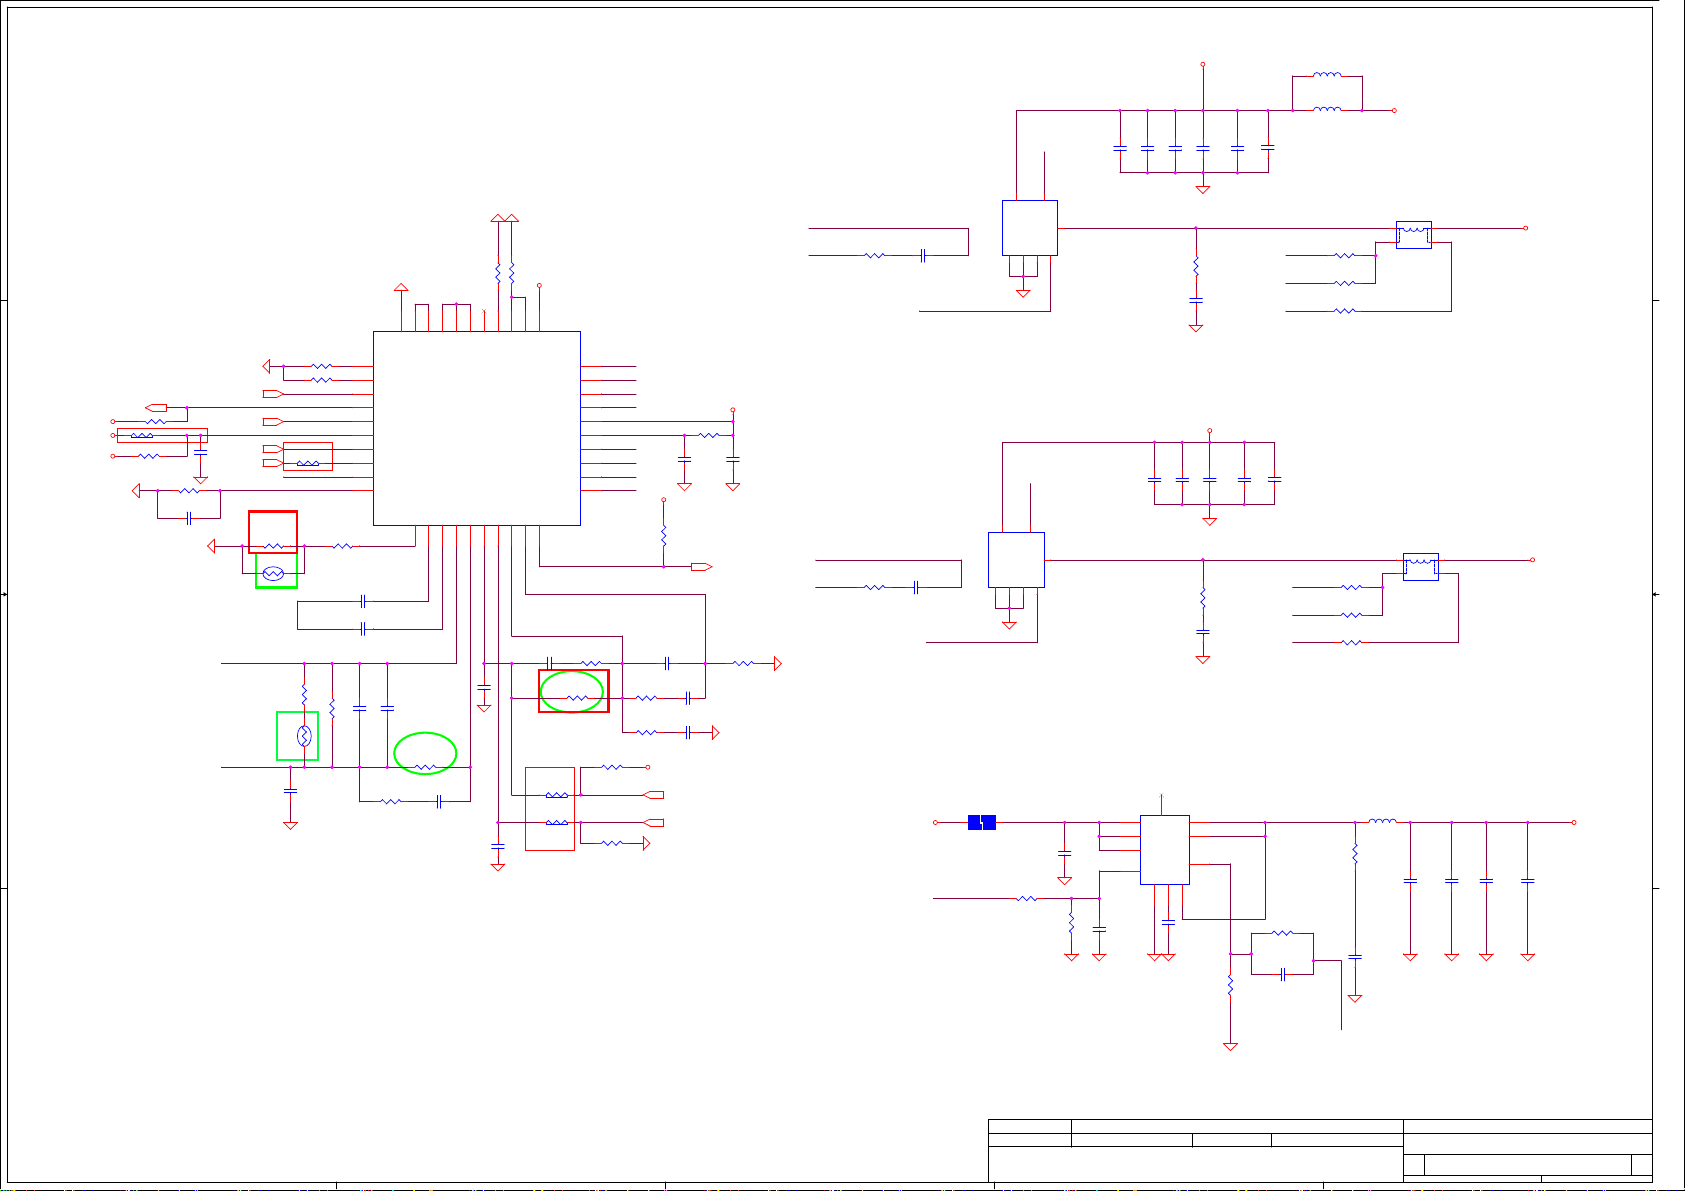This screenshot has width=1685, height=1191.
Task: Click the input terminal circle left of the solid blue part
Action: tap(936, 823)
